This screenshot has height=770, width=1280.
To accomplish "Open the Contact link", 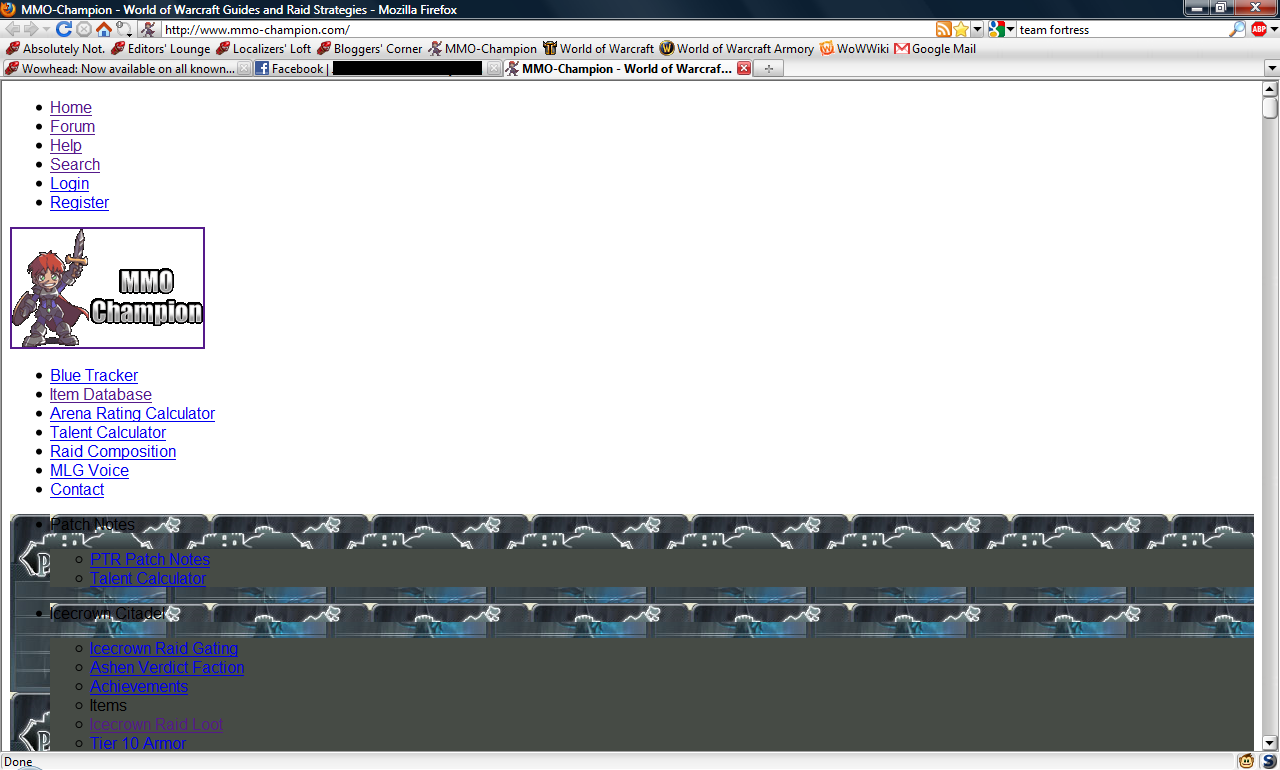I will click(x=77, y=490).
